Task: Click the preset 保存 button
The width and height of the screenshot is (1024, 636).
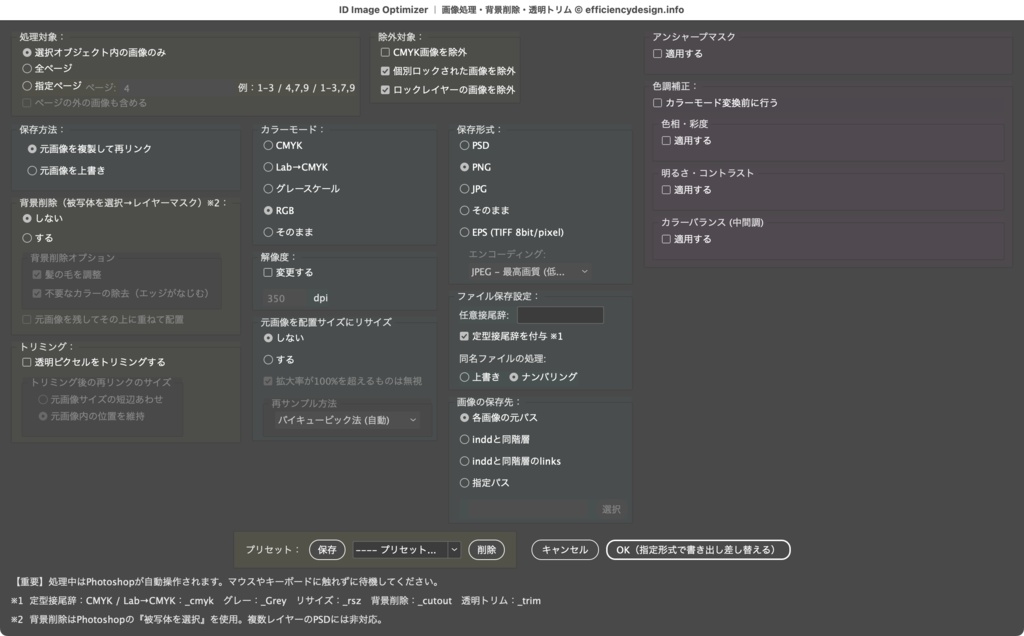Action: coord(327,550)
